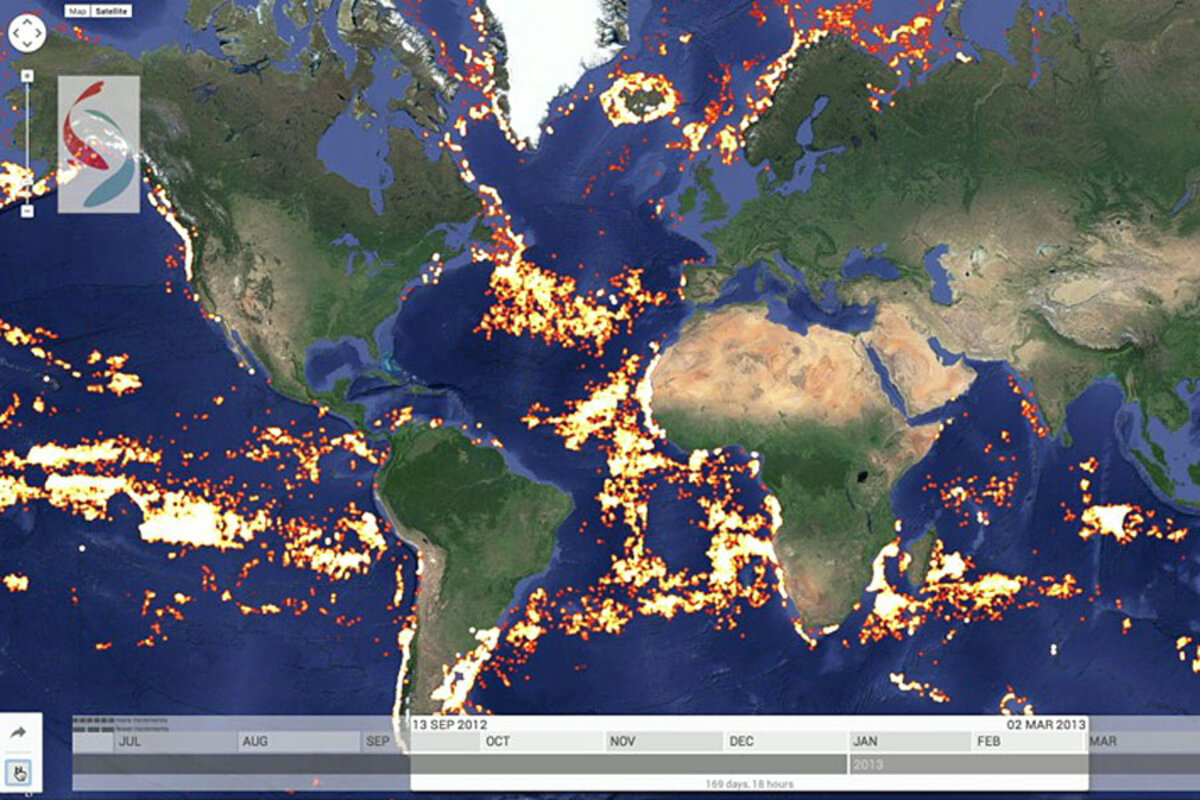Select JUL on the timeline
Screen dimensions: 1200x800
(129, 742)
